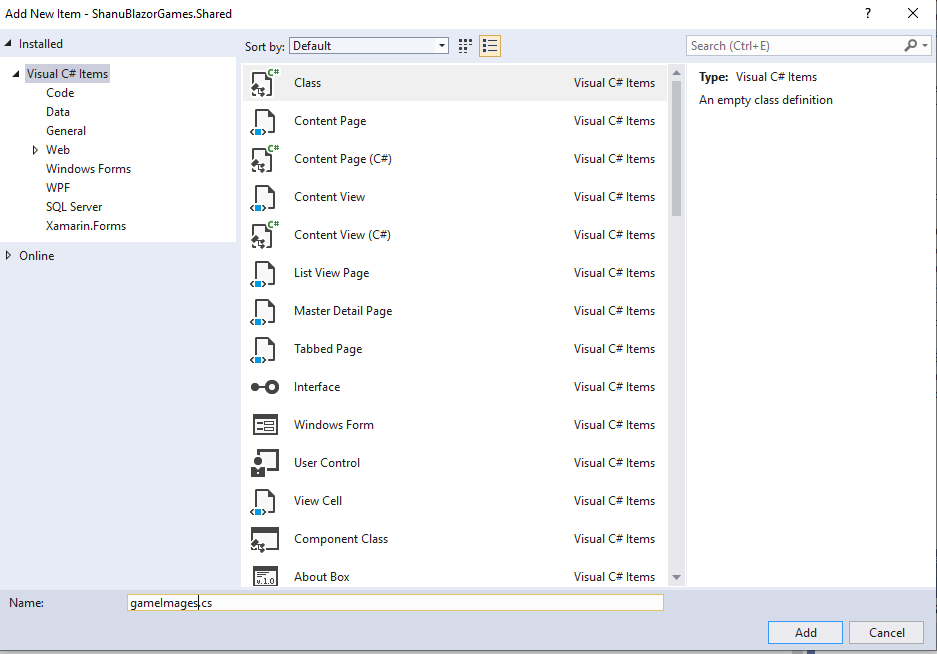This screenshot has height=654, width=937.
Task: Select the 'Master Detail Page' template name
Action: point(343,311)
